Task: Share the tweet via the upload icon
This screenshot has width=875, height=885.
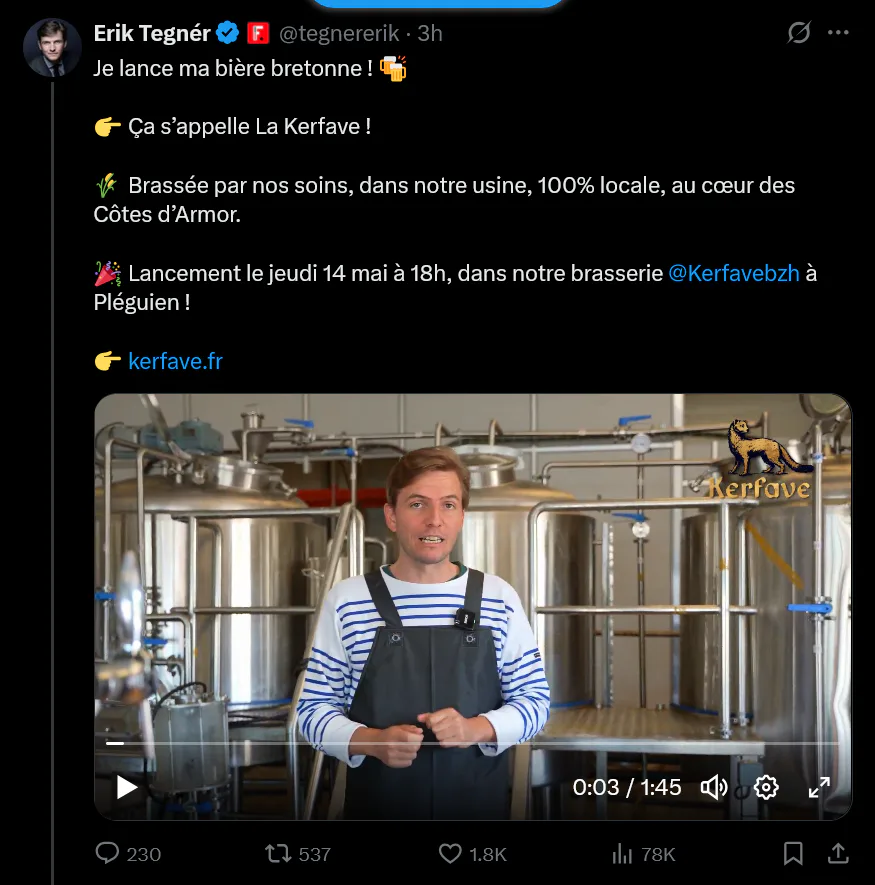Action: tap(838, 853)
